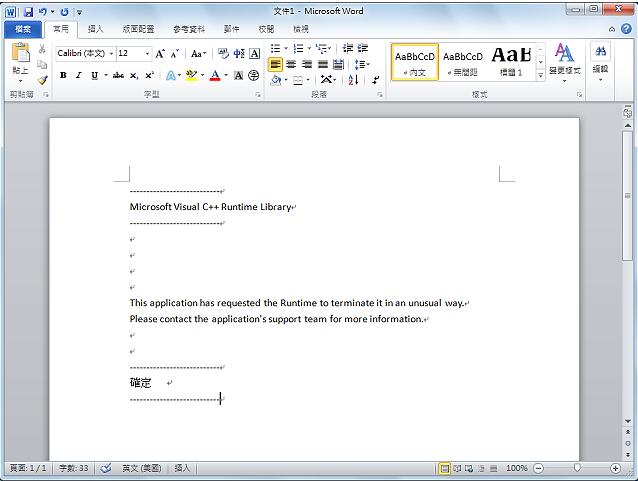
Task: Click the Paste clipboard icon
Action: point(20,53)
